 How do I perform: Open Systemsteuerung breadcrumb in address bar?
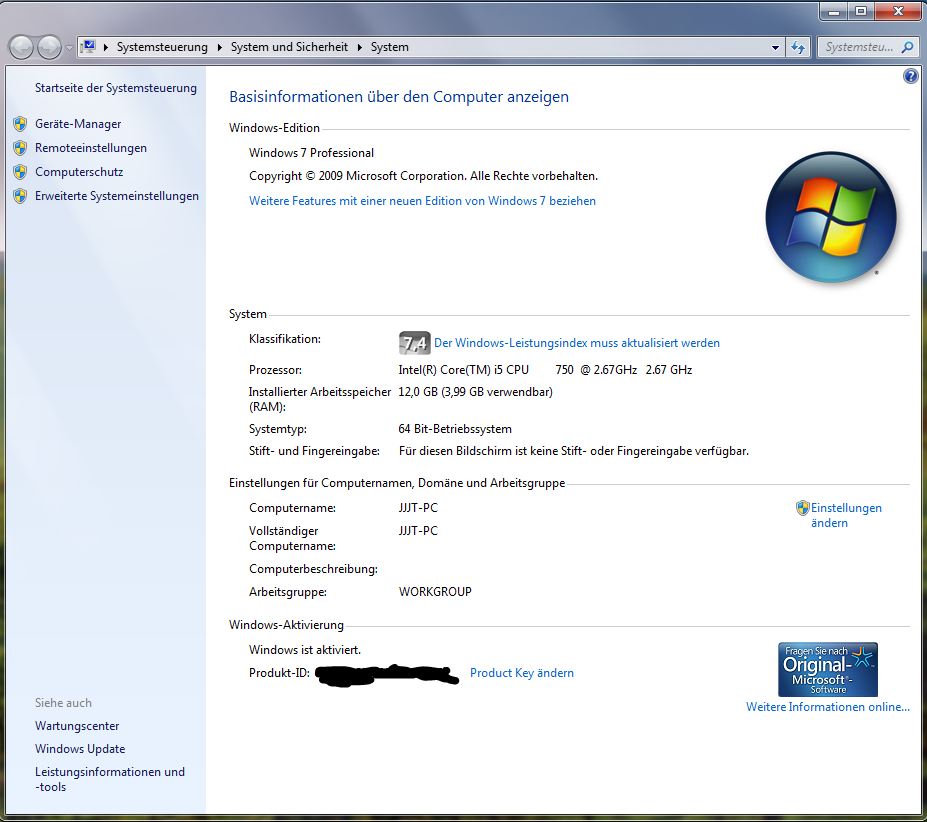coord(162,47)
